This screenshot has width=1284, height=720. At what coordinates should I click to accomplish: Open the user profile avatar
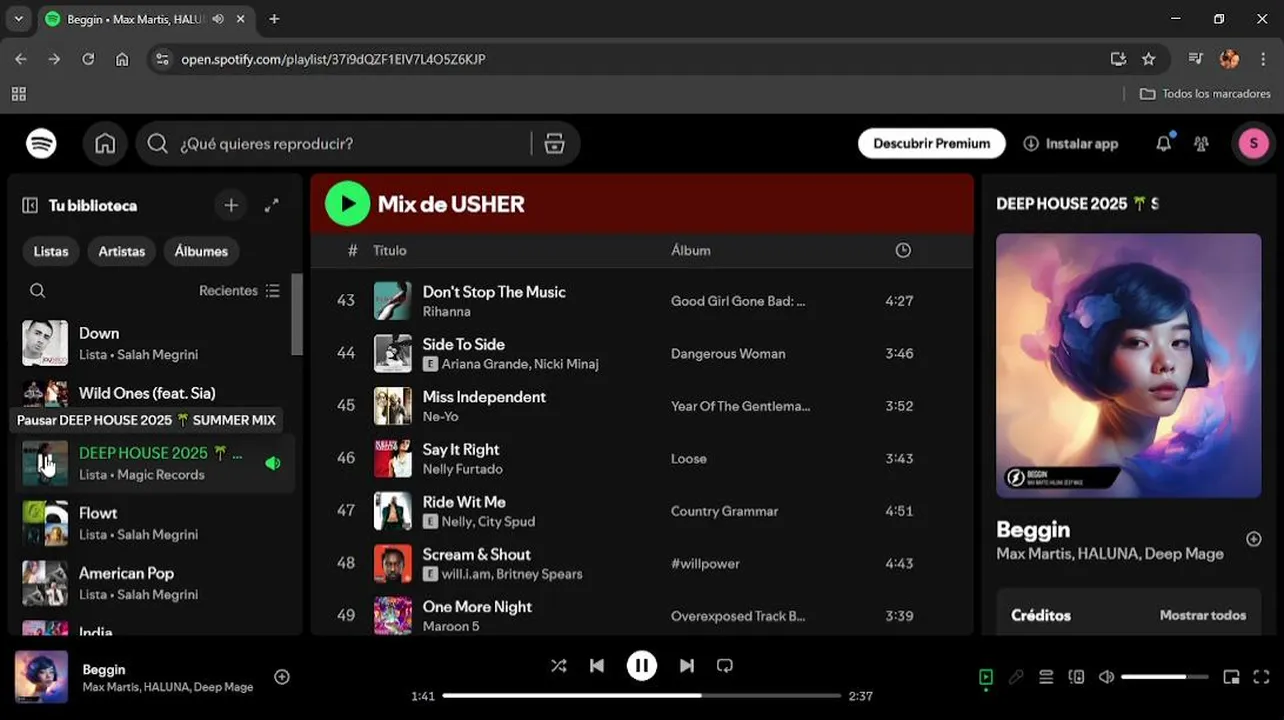(1254, 144)
